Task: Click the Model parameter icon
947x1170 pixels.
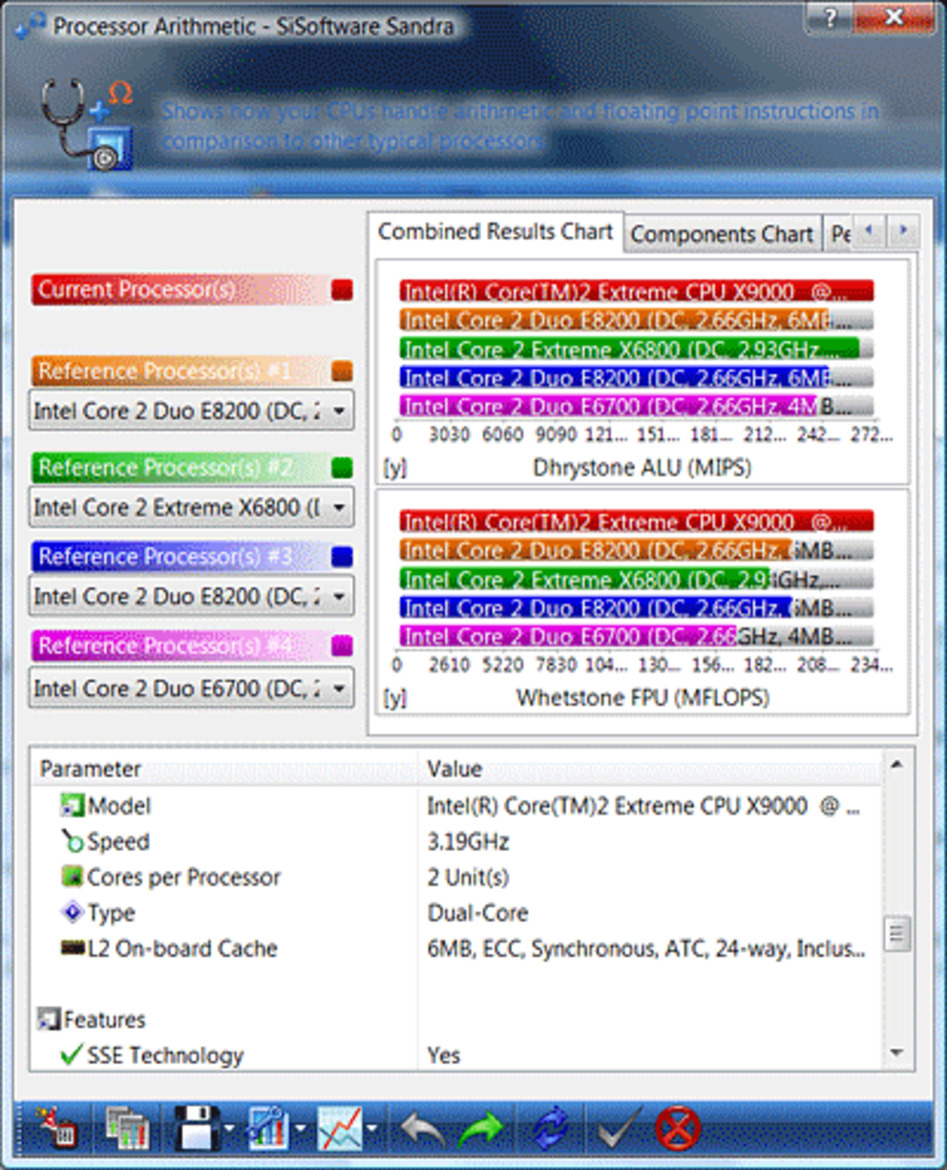Action: (72, 805)
